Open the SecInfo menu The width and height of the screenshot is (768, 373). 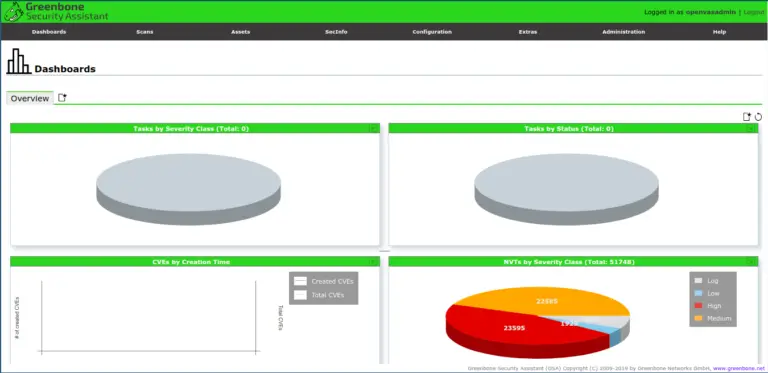point(336,32)
